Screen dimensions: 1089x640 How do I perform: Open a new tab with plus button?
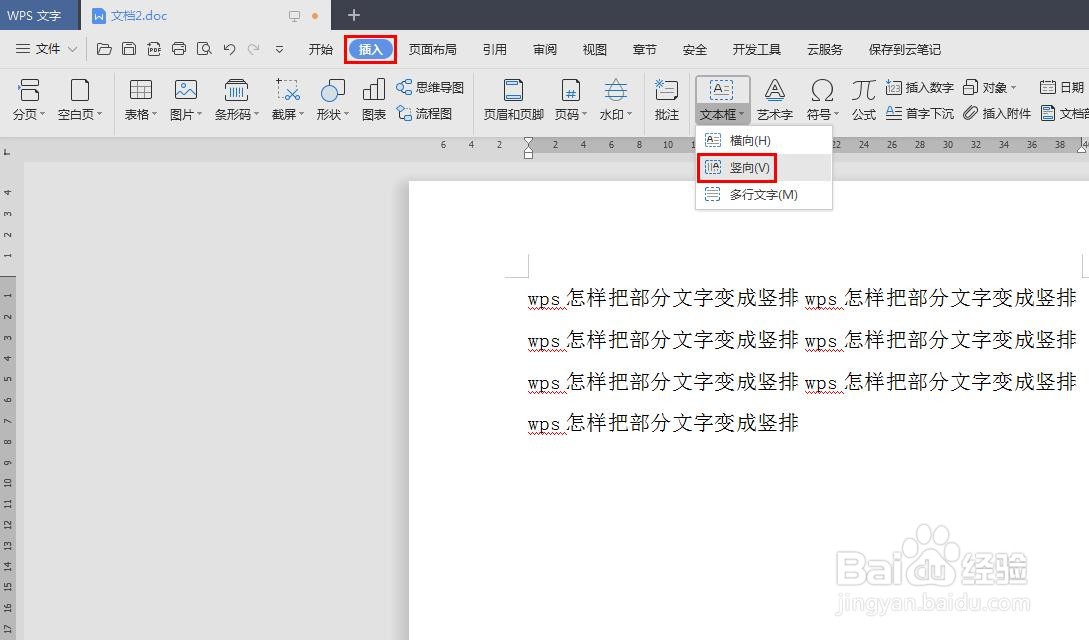(354, 15)
